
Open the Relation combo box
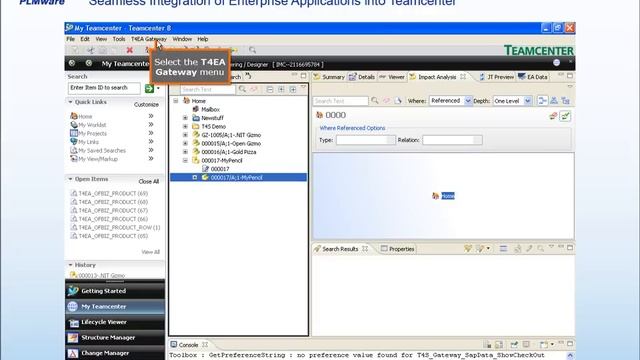pyautogui.click(x=452, y=140)
